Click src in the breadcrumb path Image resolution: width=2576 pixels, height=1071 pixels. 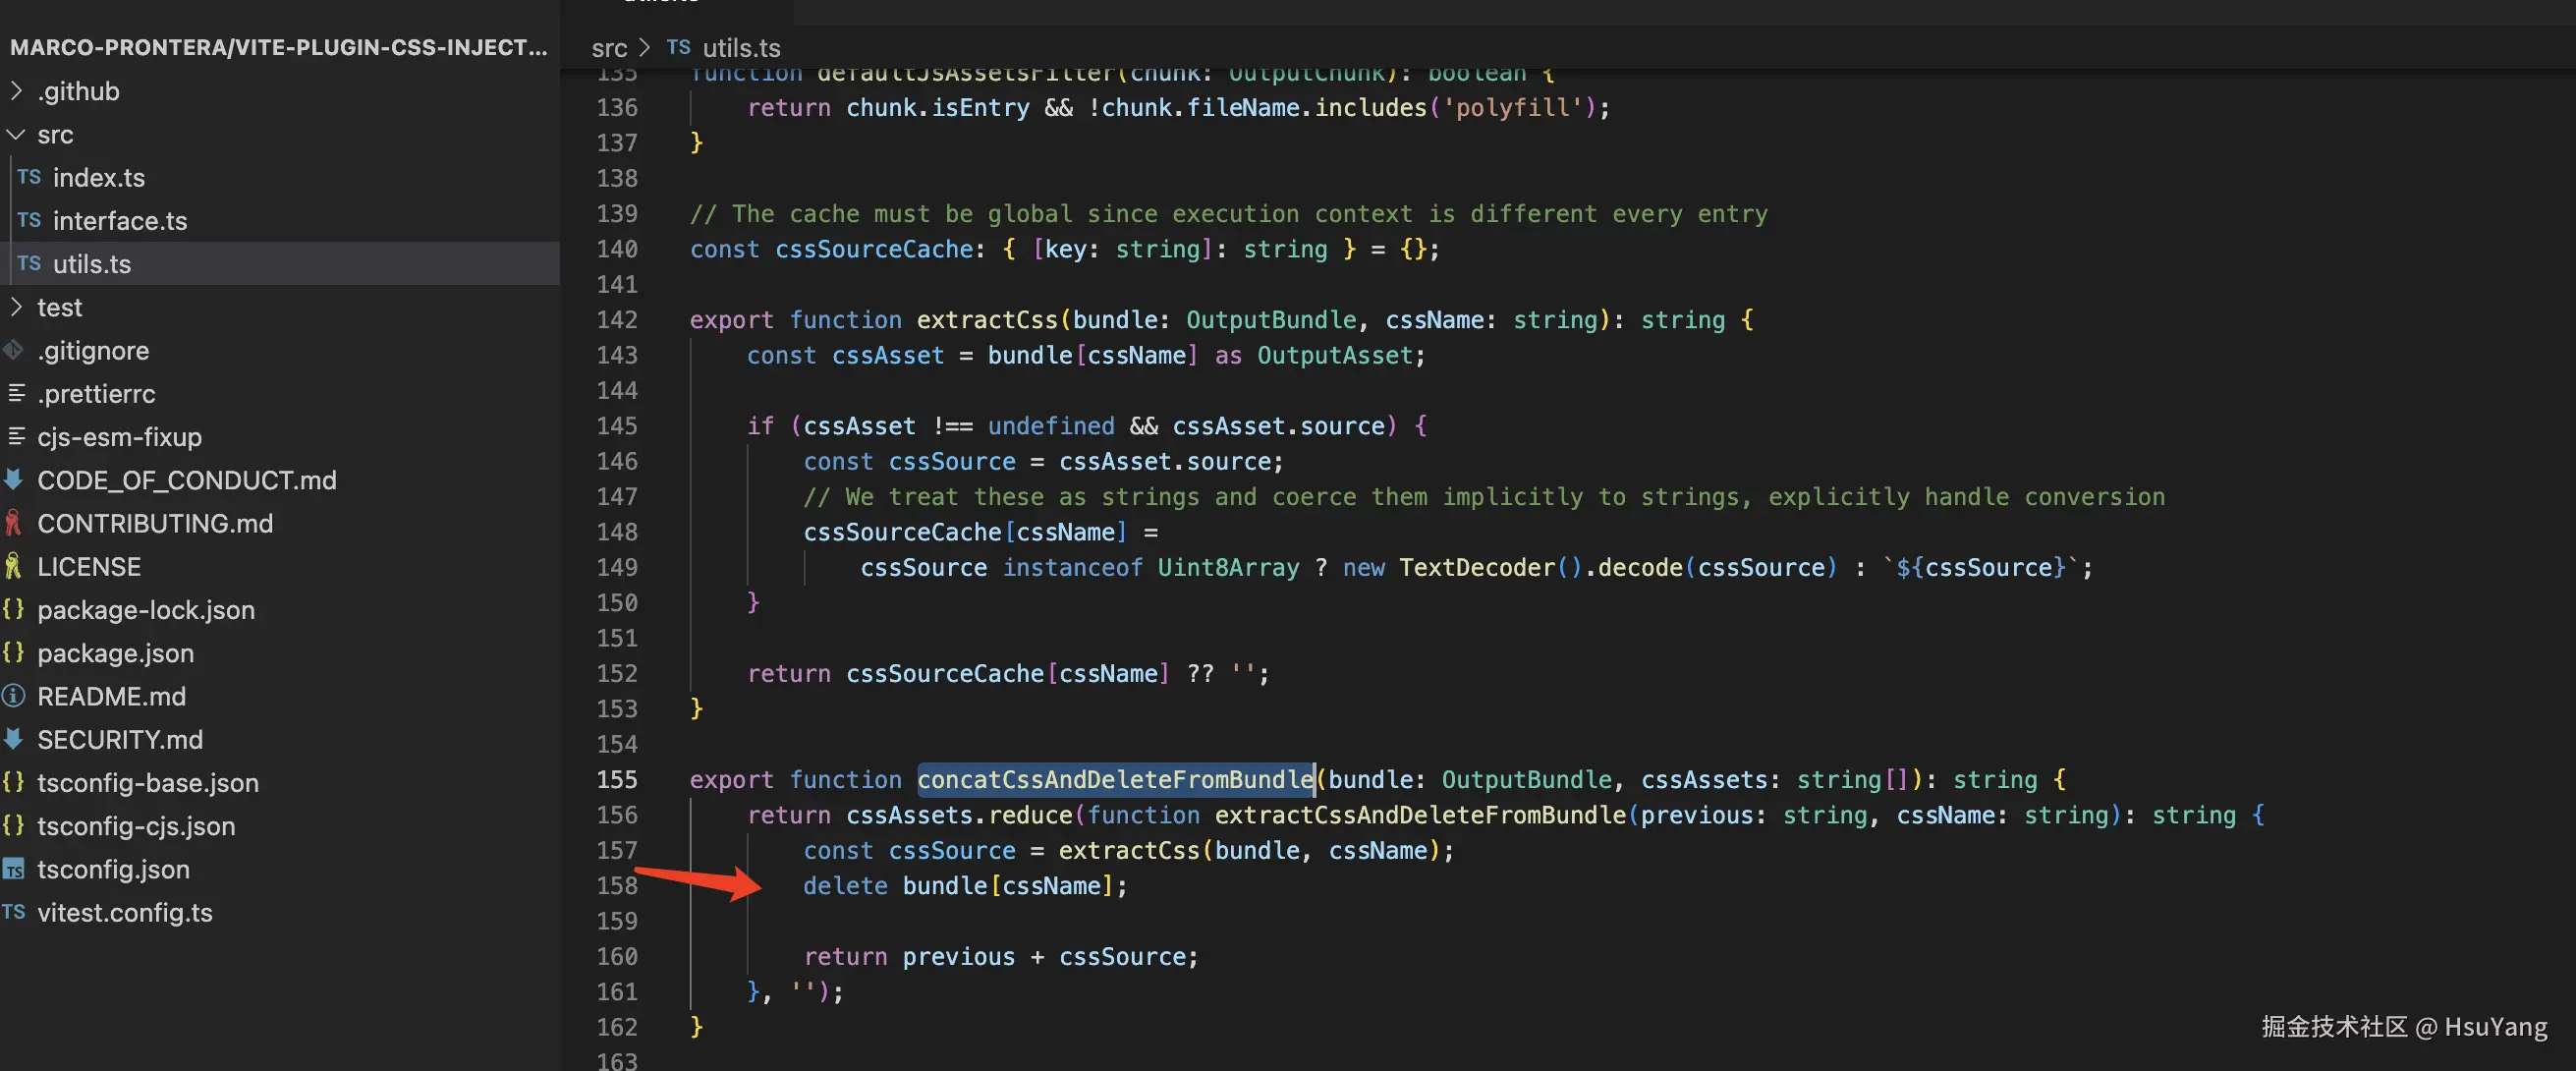(608, 48)
